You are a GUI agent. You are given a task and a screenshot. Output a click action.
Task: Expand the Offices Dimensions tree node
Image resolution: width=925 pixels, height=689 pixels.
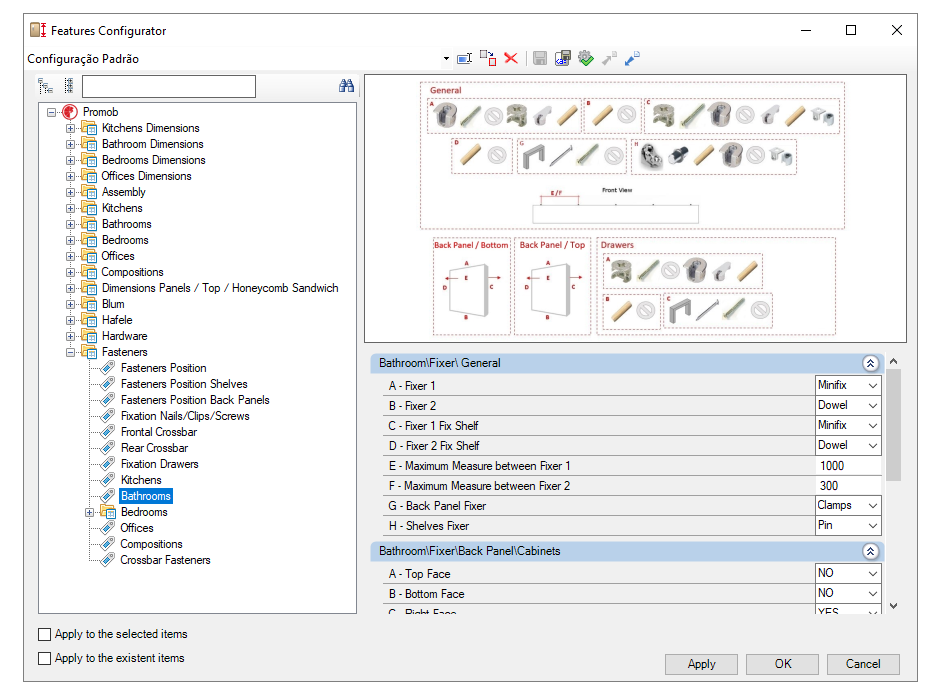pos(70,176)
